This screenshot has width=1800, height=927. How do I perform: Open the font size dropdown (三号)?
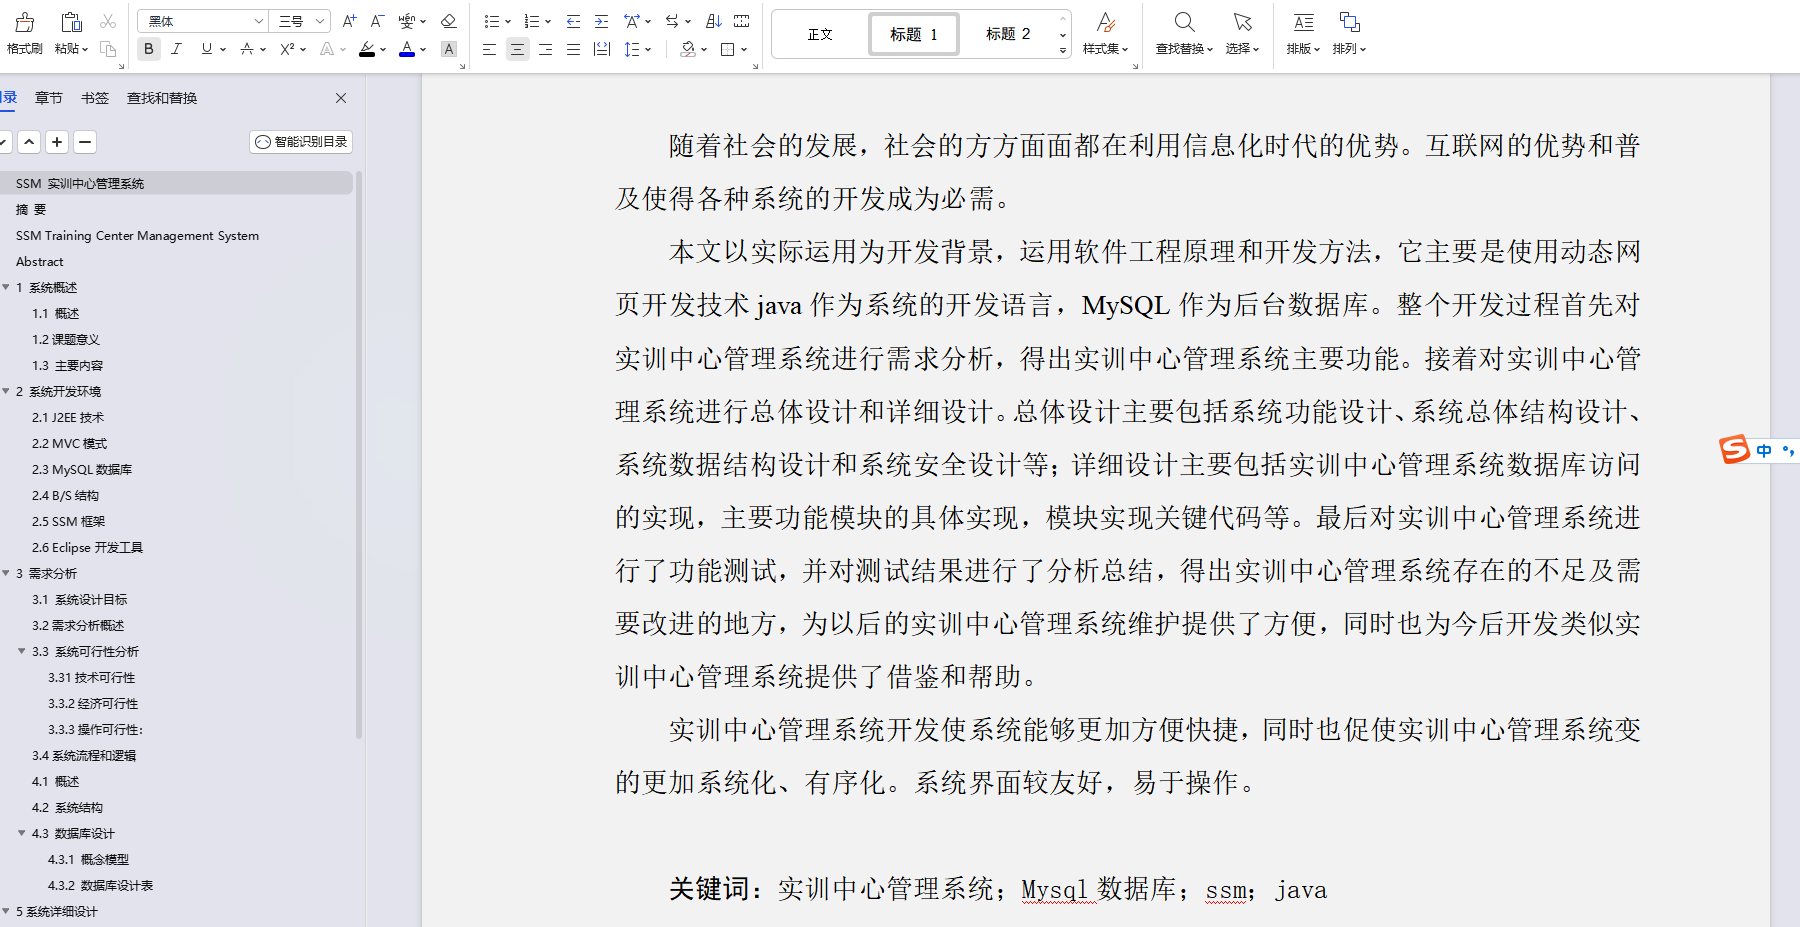tap(320, 21)
